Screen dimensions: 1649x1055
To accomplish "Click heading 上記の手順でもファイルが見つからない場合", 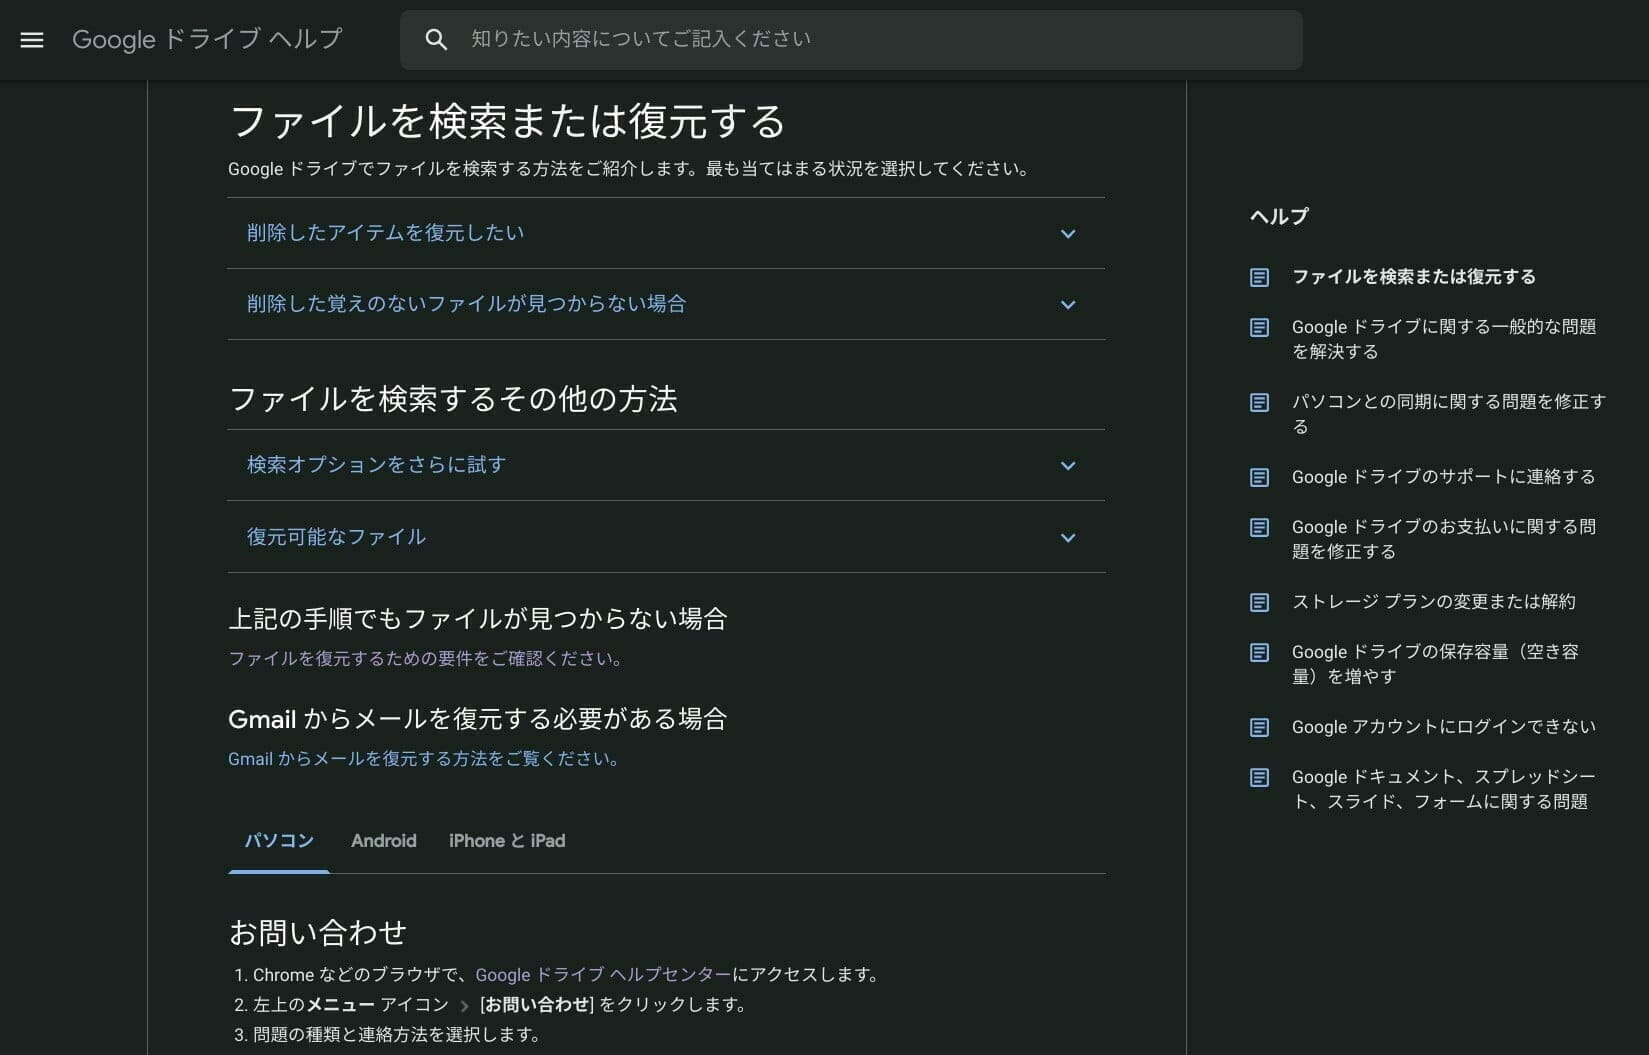I will tap(478, 619).
